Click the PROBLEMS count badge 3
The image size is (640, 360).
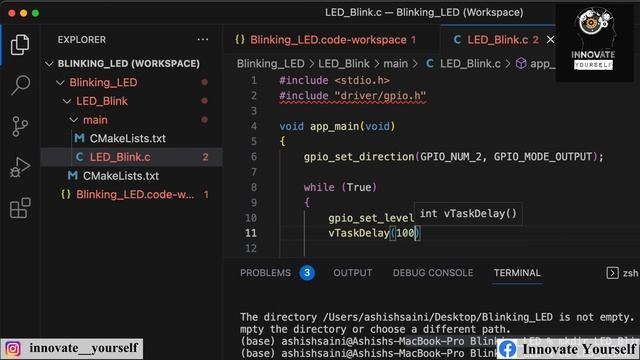click(307, 273)
